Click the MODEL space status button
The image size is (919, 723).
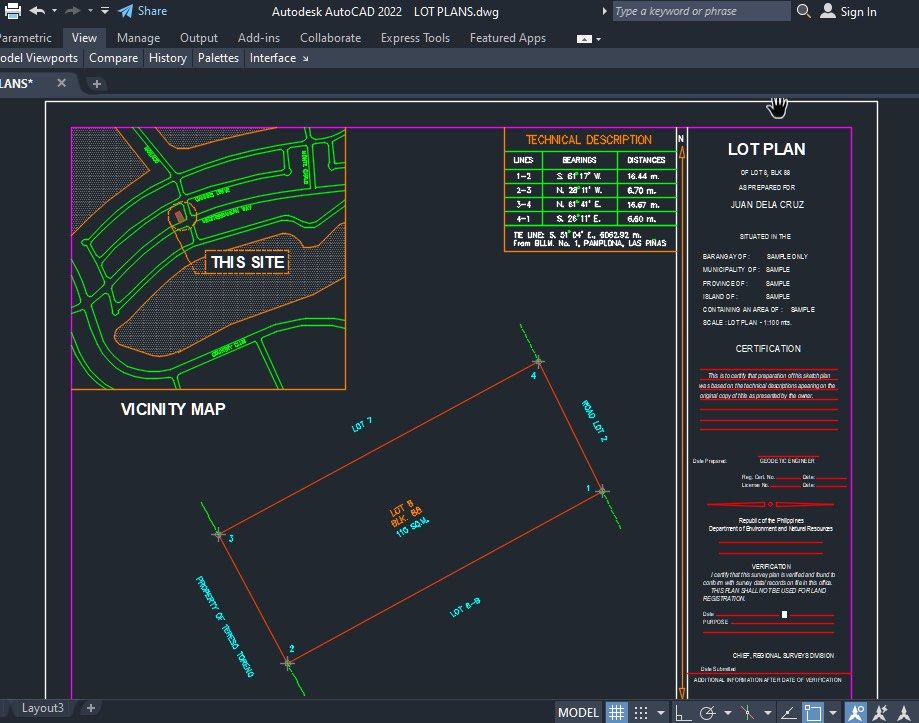(578, 712)
